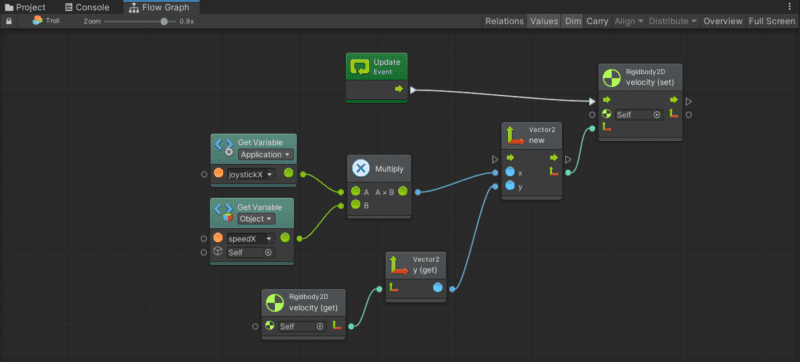The width and height of the screenshot is (800, 362).
Task: Click the blue Multiply X icon
Action: pyautogui.click(x=361, y=168)
